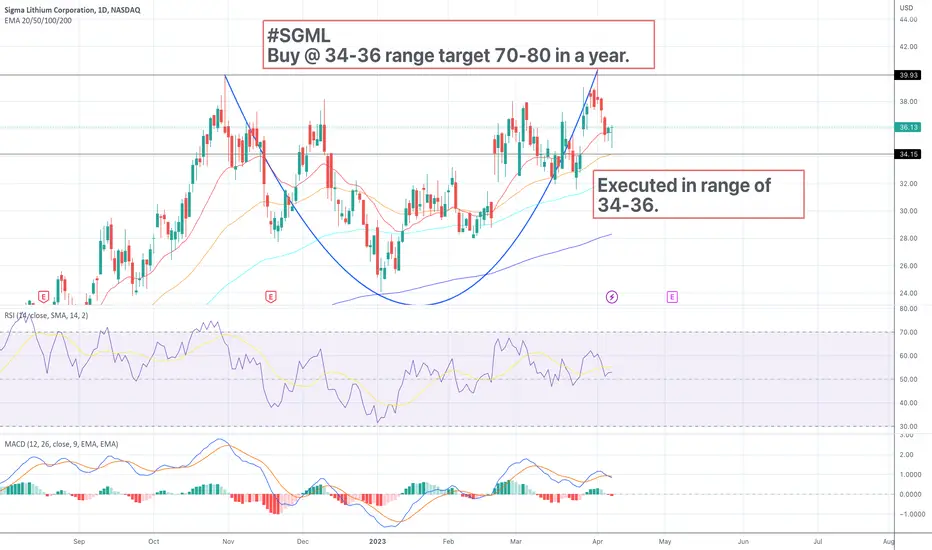
Task: Click the 24.00 price axis value
Action: [x=908, y=293]
